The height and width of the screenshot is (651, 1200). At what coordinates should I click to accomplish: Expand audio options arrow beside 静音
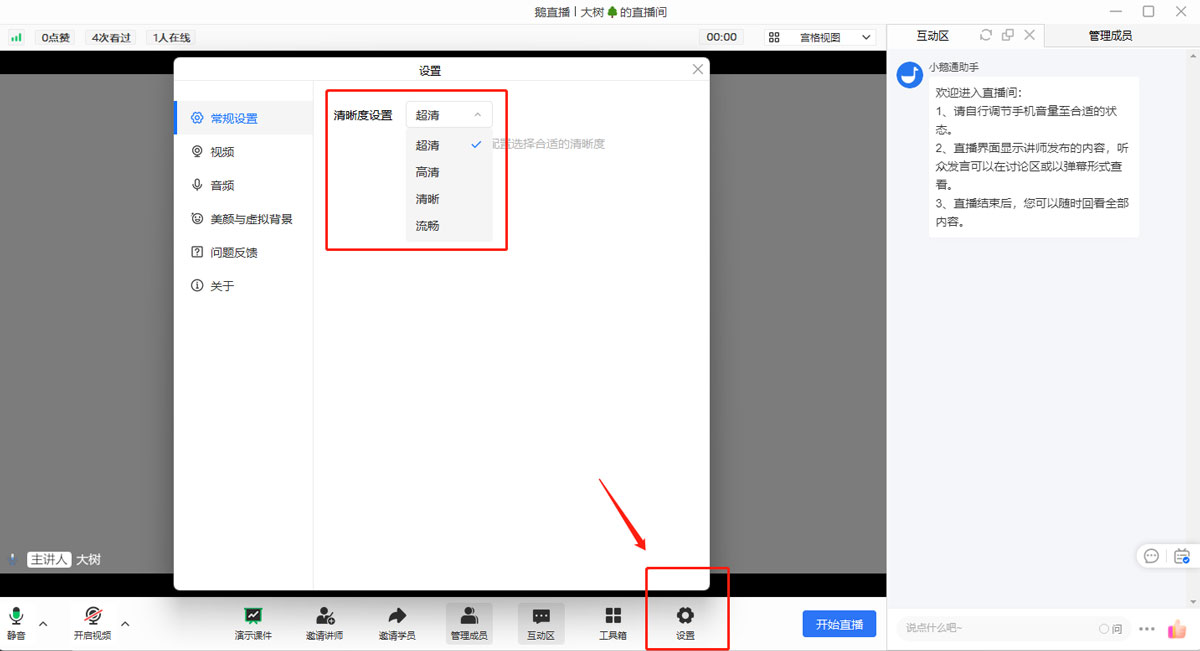click(42, 624)
